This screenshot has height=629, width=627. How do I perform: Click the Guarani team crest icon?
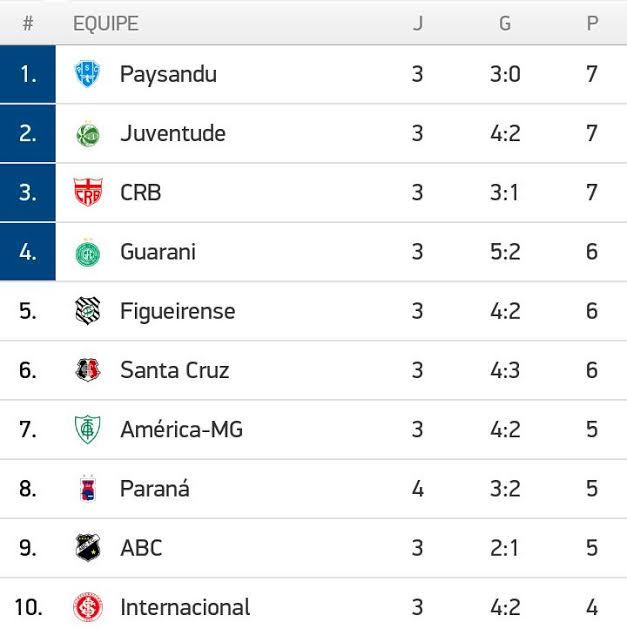pyautogui.click(x=88, y=253)
